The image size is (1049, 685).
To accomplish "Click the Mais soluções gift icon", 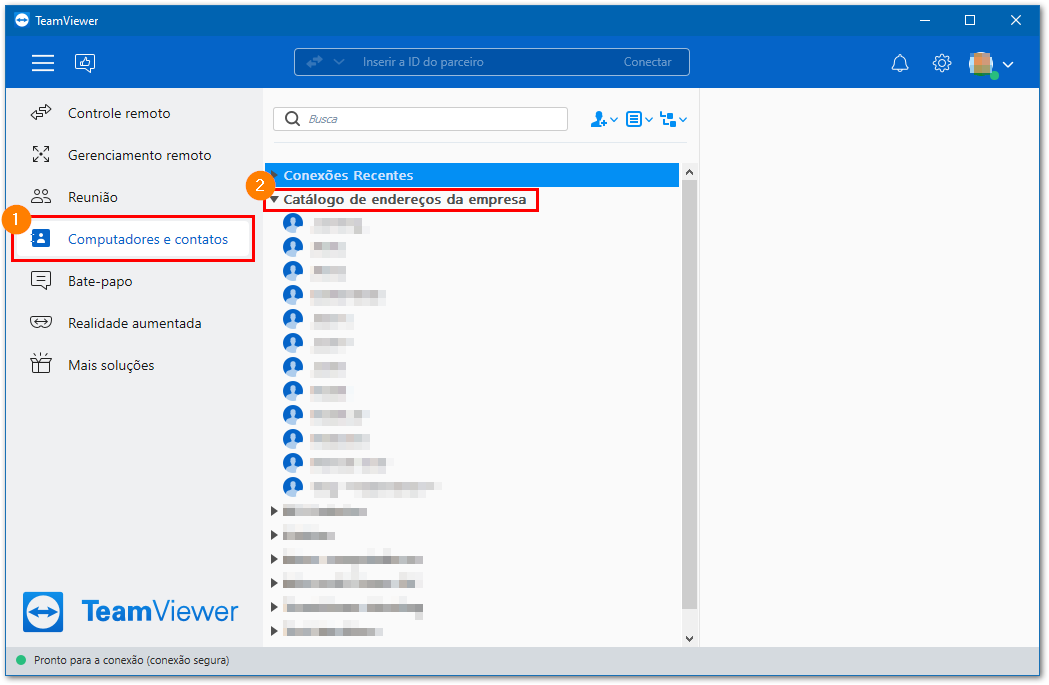I will coord(41,363).
